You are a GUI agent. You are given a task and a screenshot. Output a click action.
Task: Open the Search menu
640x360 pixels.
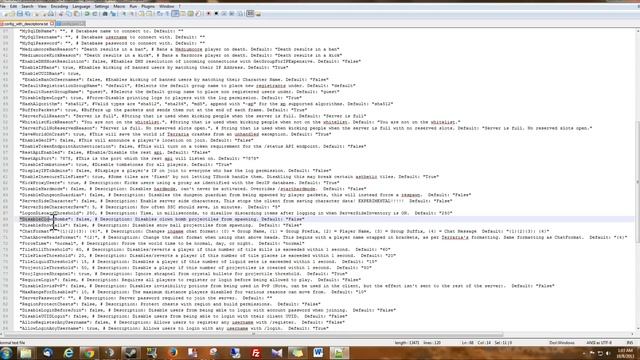click(x=27, y=7)
